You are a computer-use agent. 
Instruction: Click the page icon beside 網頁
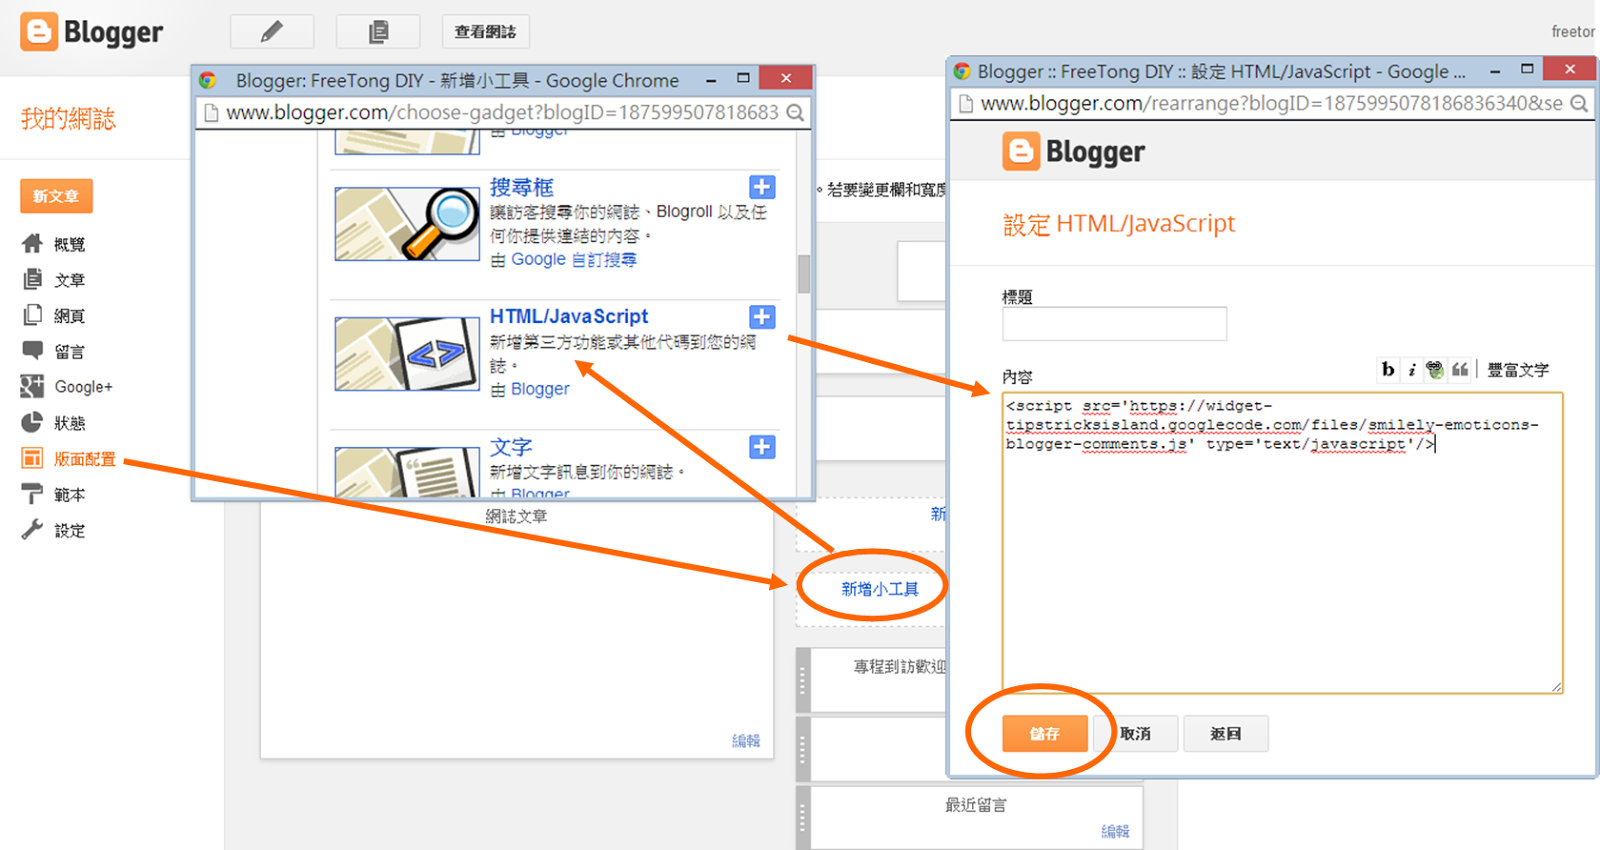point(32,315)
